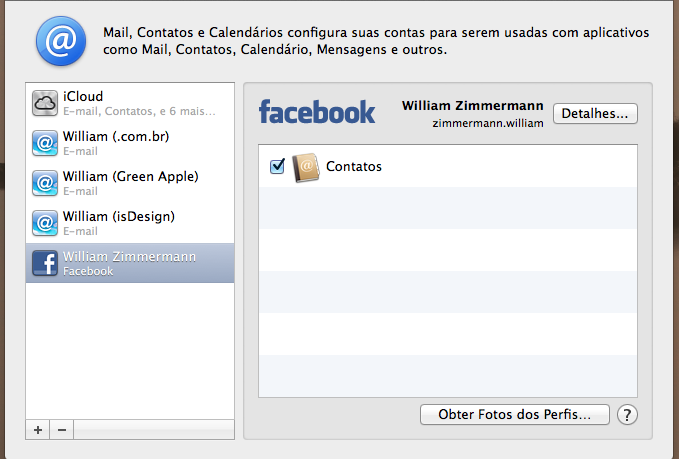Click the large blue @ header icon
This screenshot has width=679, height=459.
[61, 41]
